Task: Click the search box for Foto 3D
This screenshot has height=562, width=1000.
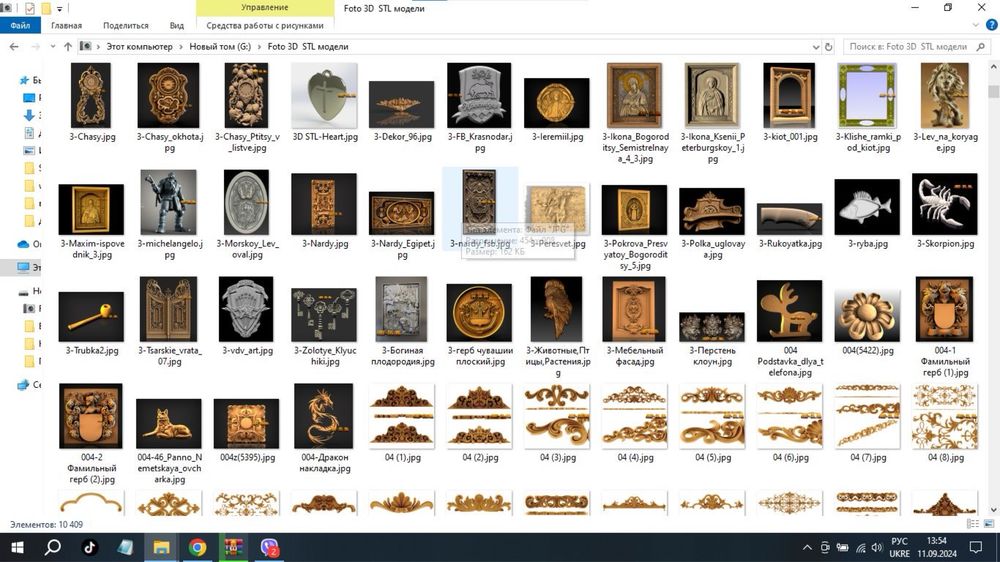Action: (916, 47)
